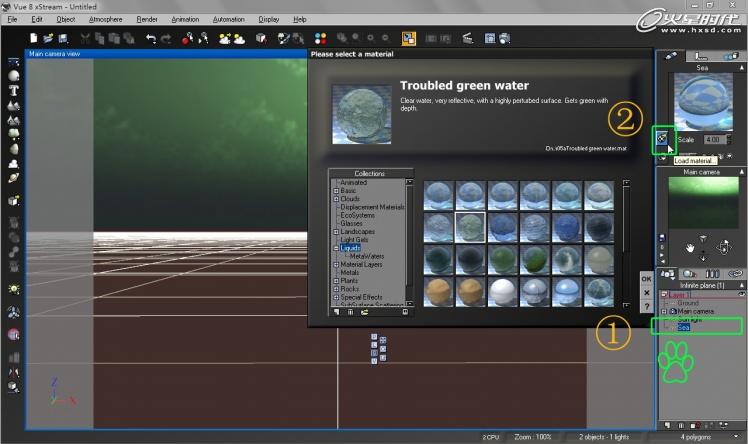Confirm material selection with OK button
Image resolution: width=748 pixels, height=444 pixels.
646,279
